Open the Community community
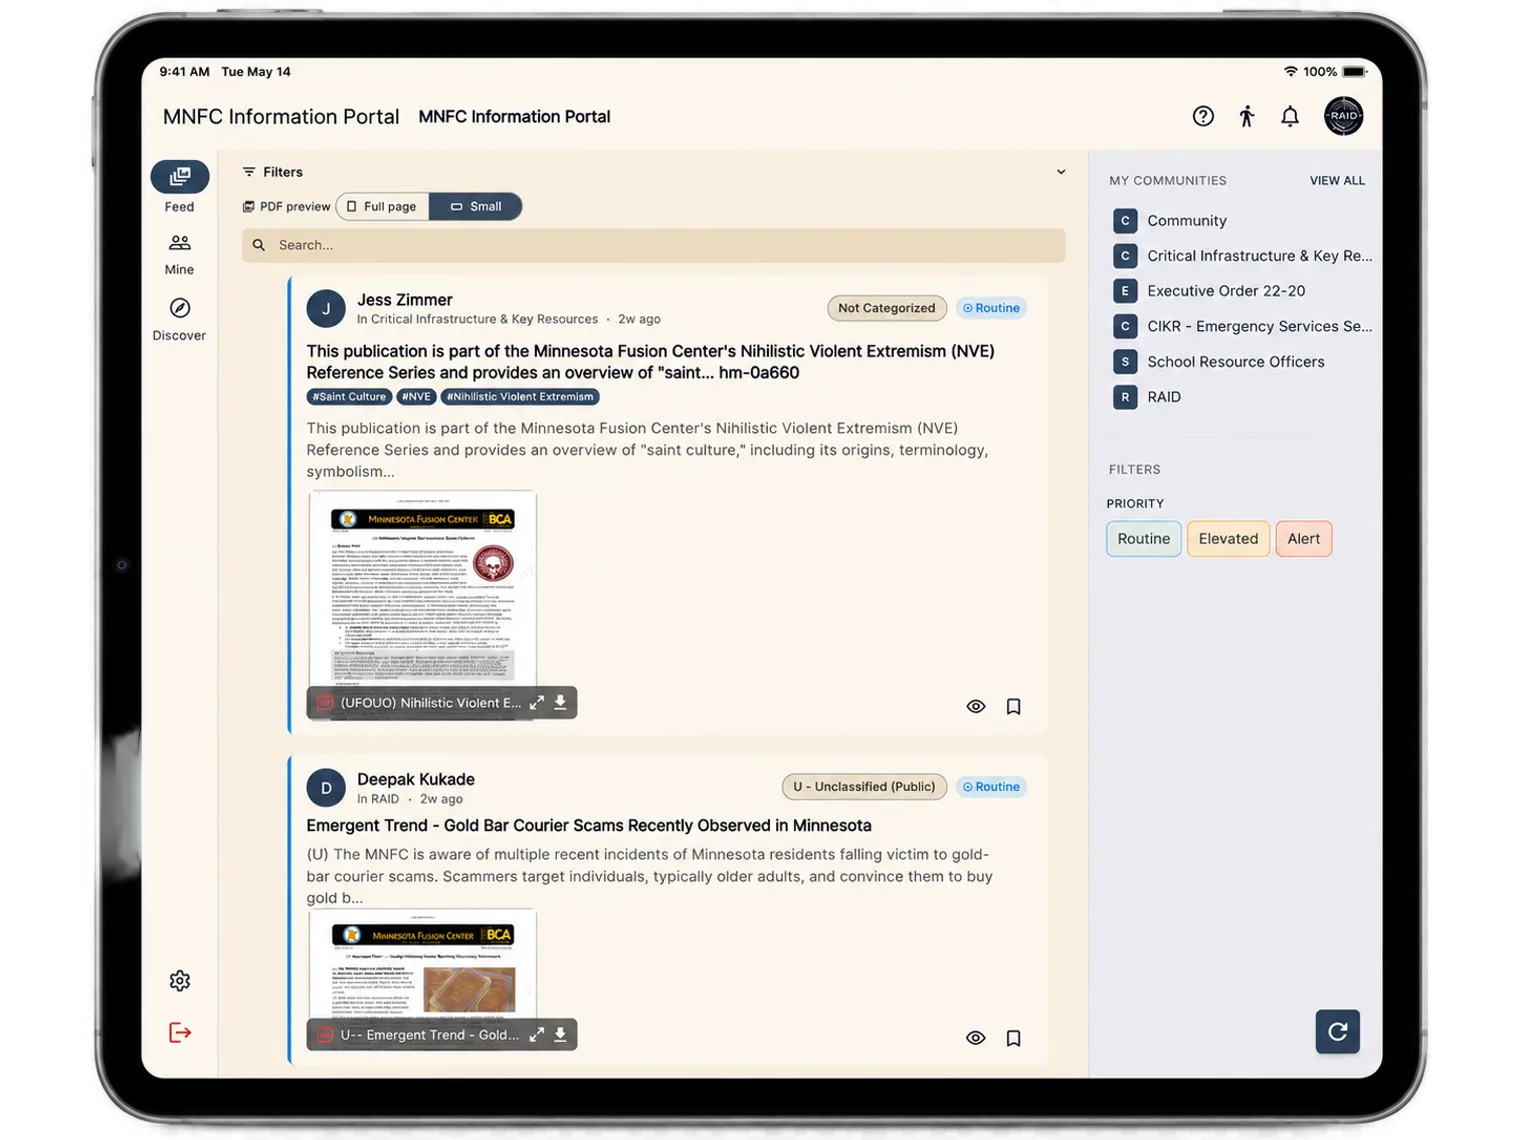This screenshot has height=1140, width=1520. coord(1187,221)
